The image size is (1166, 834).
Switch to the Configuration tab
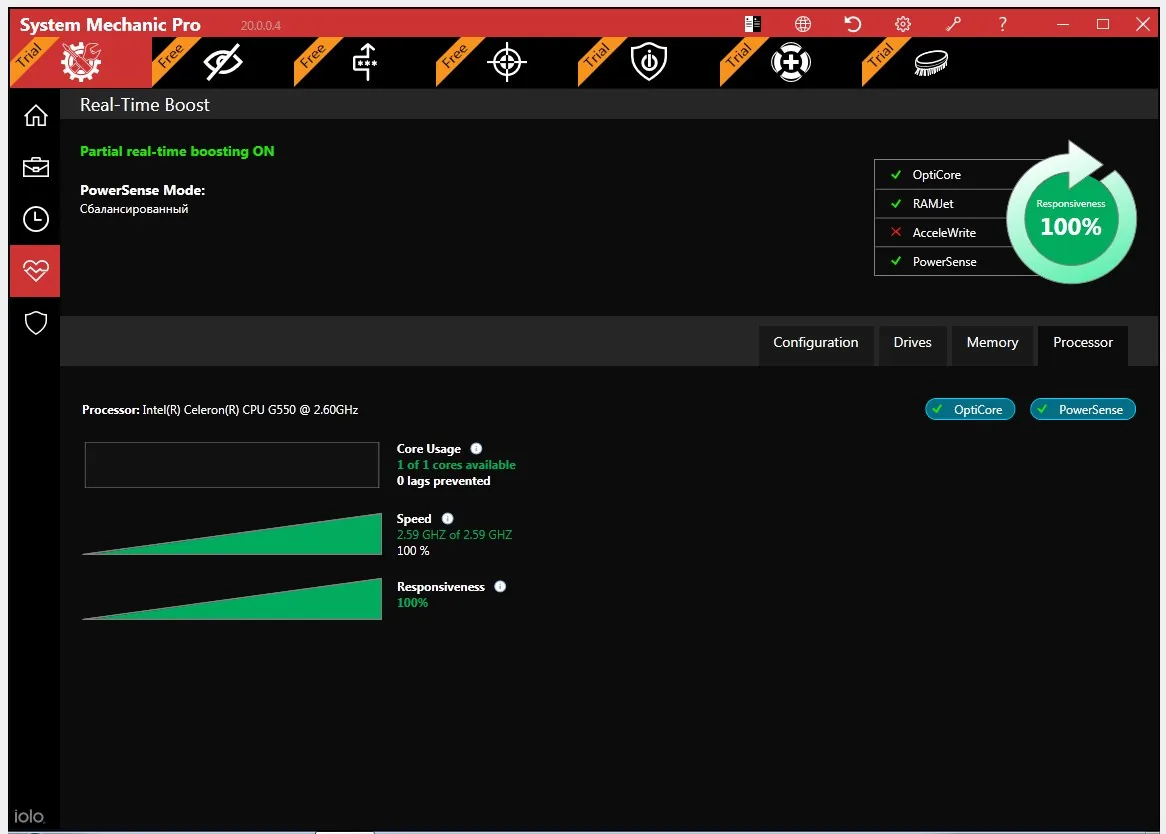816,343
